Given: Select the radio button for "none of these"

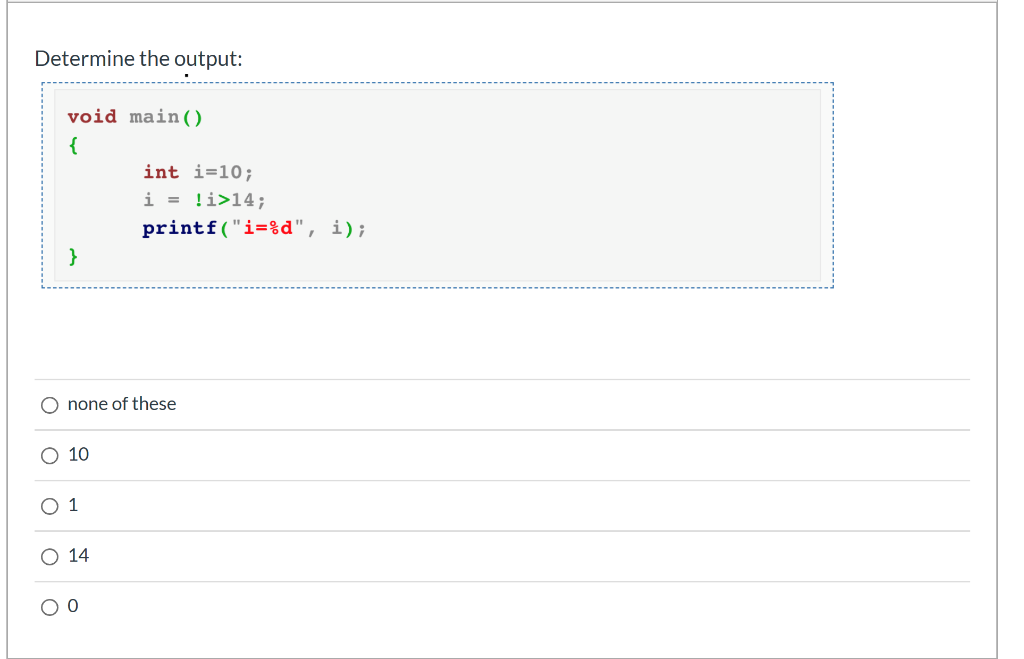Looking at the screenshot, I should point(49,404).
